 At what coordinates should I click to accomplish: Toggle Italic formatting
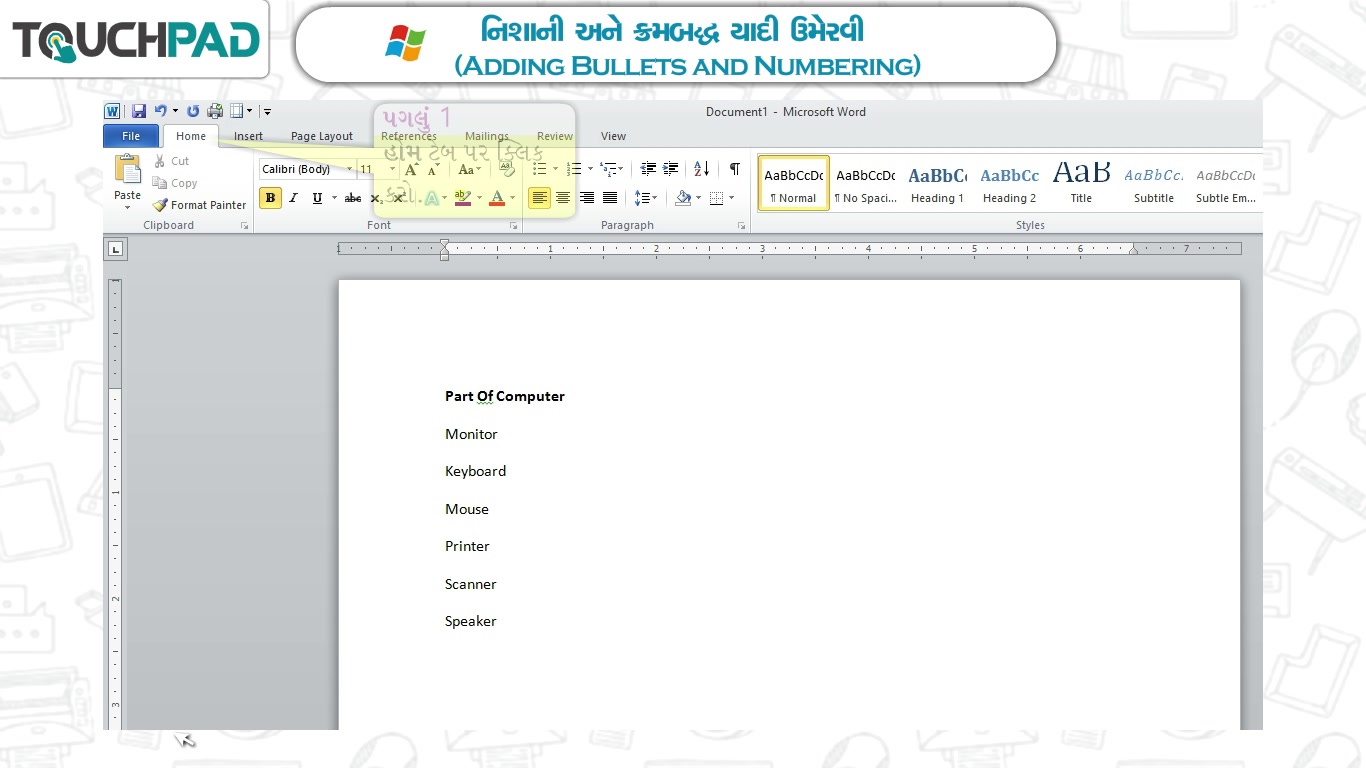tap(294, 198)
